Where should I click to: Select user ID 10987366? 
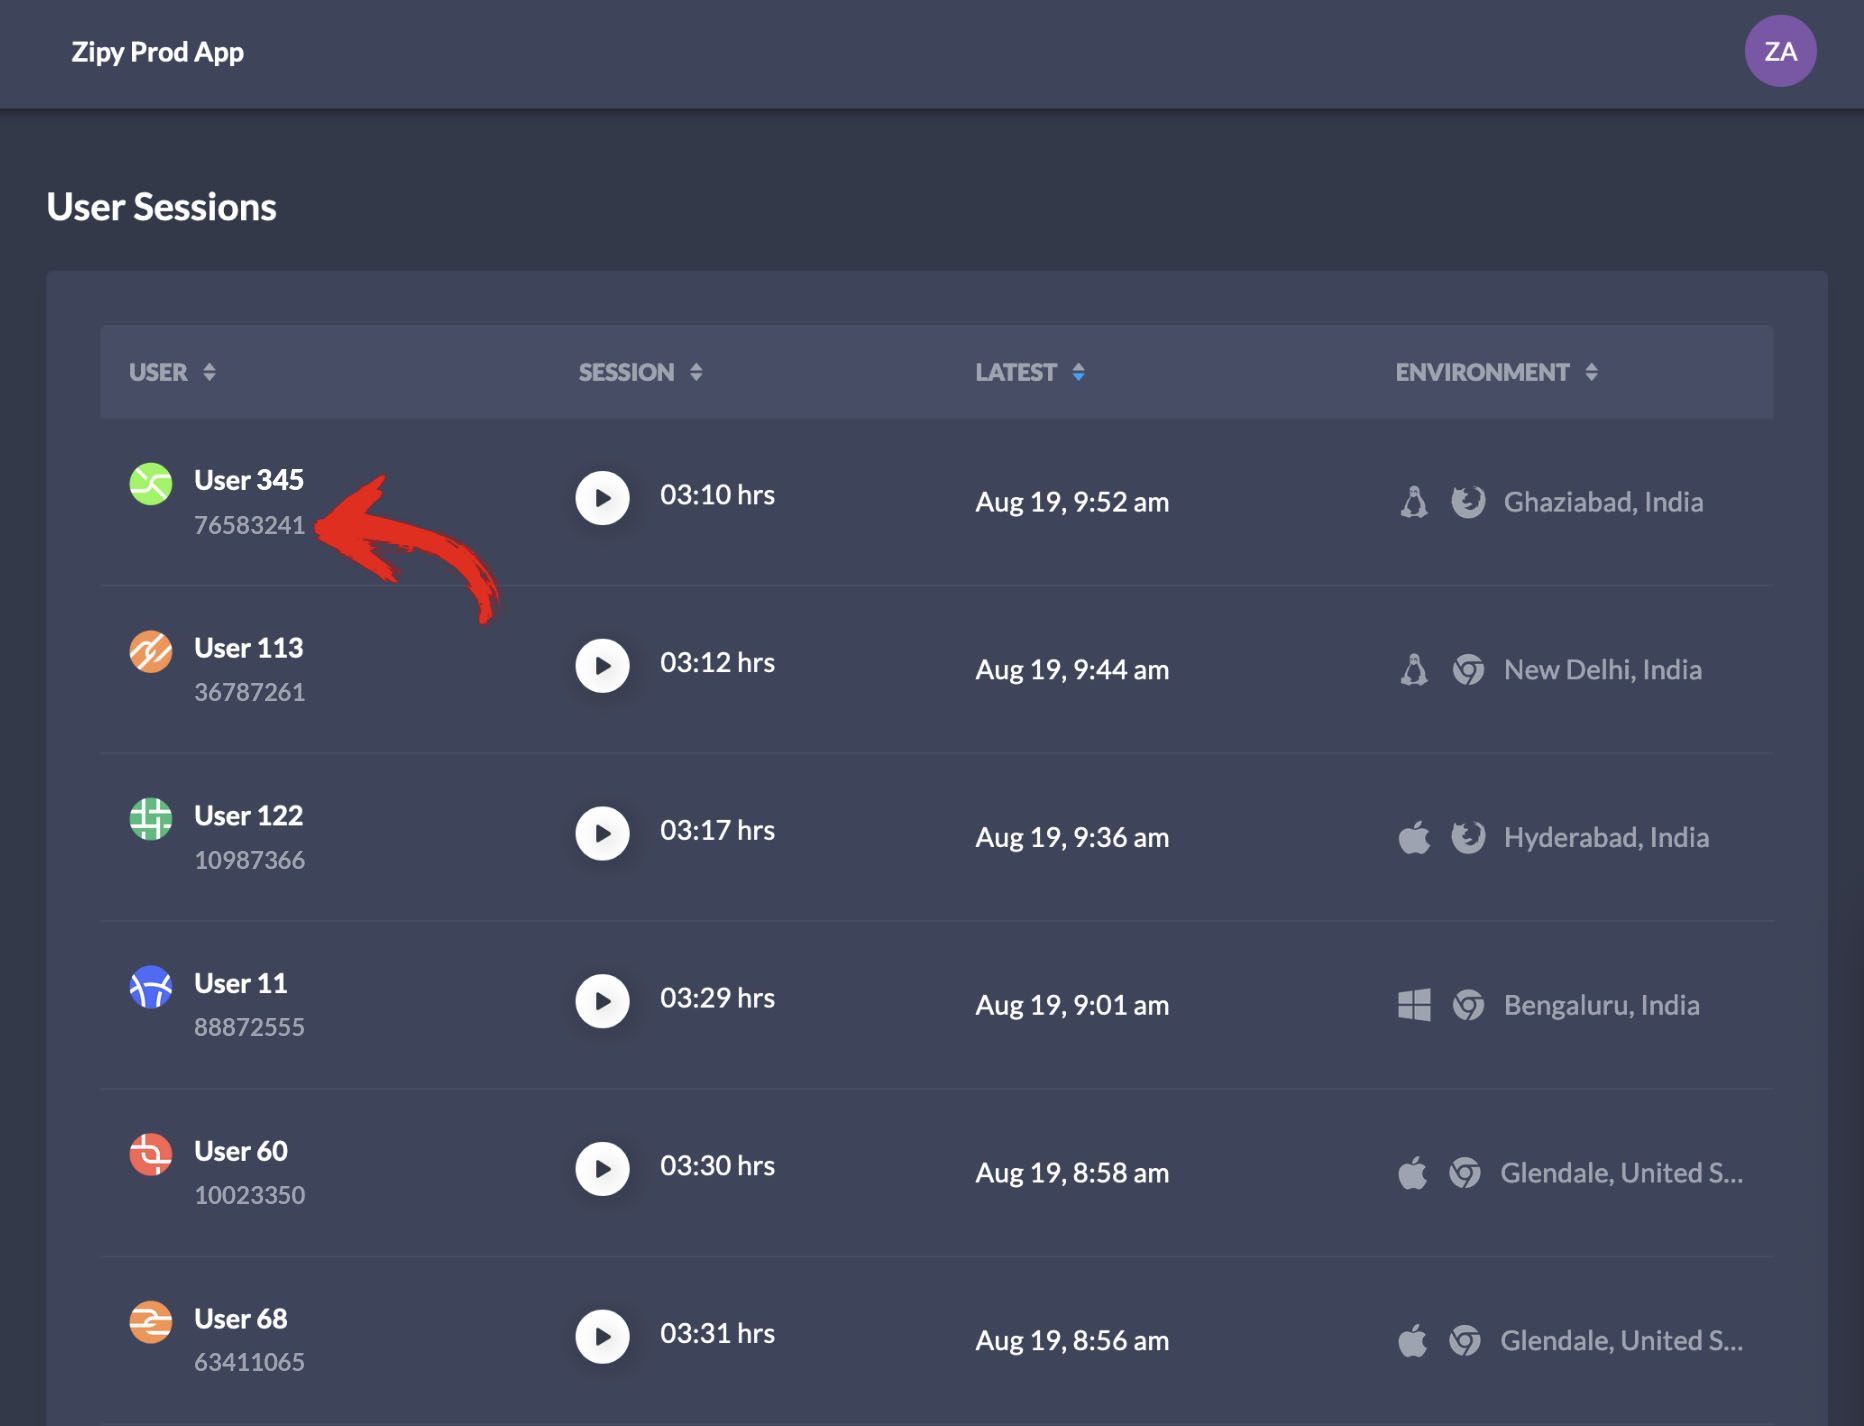(x=249, y=860)
